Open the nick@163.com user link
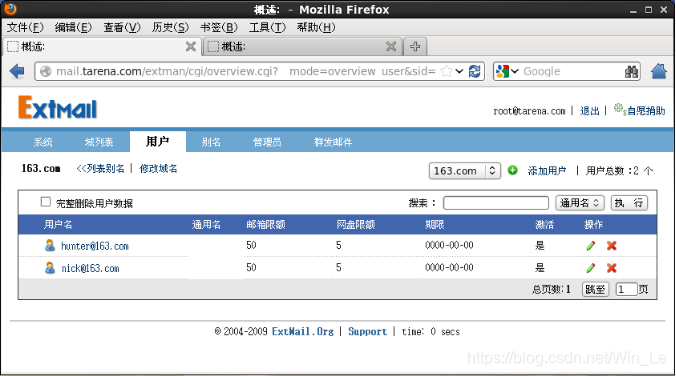This screenshot has width=676, height=376. [90, 268]
